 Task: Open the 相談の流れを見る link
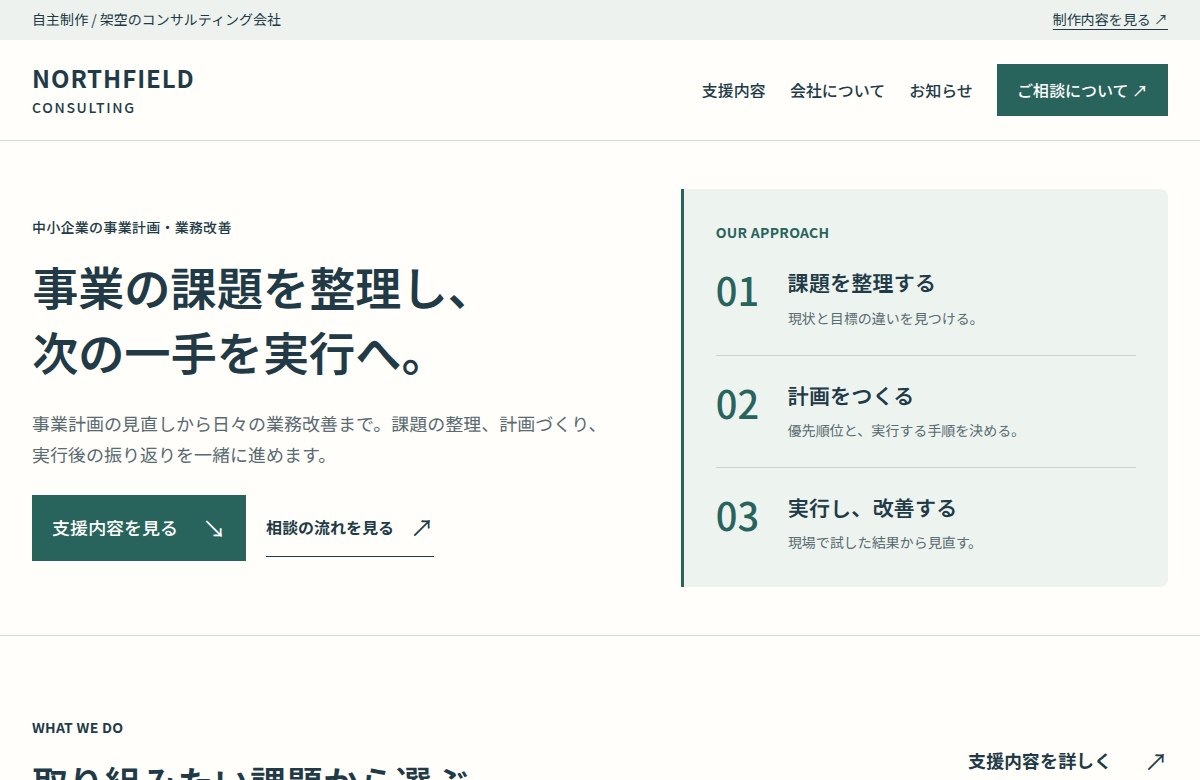350,528
